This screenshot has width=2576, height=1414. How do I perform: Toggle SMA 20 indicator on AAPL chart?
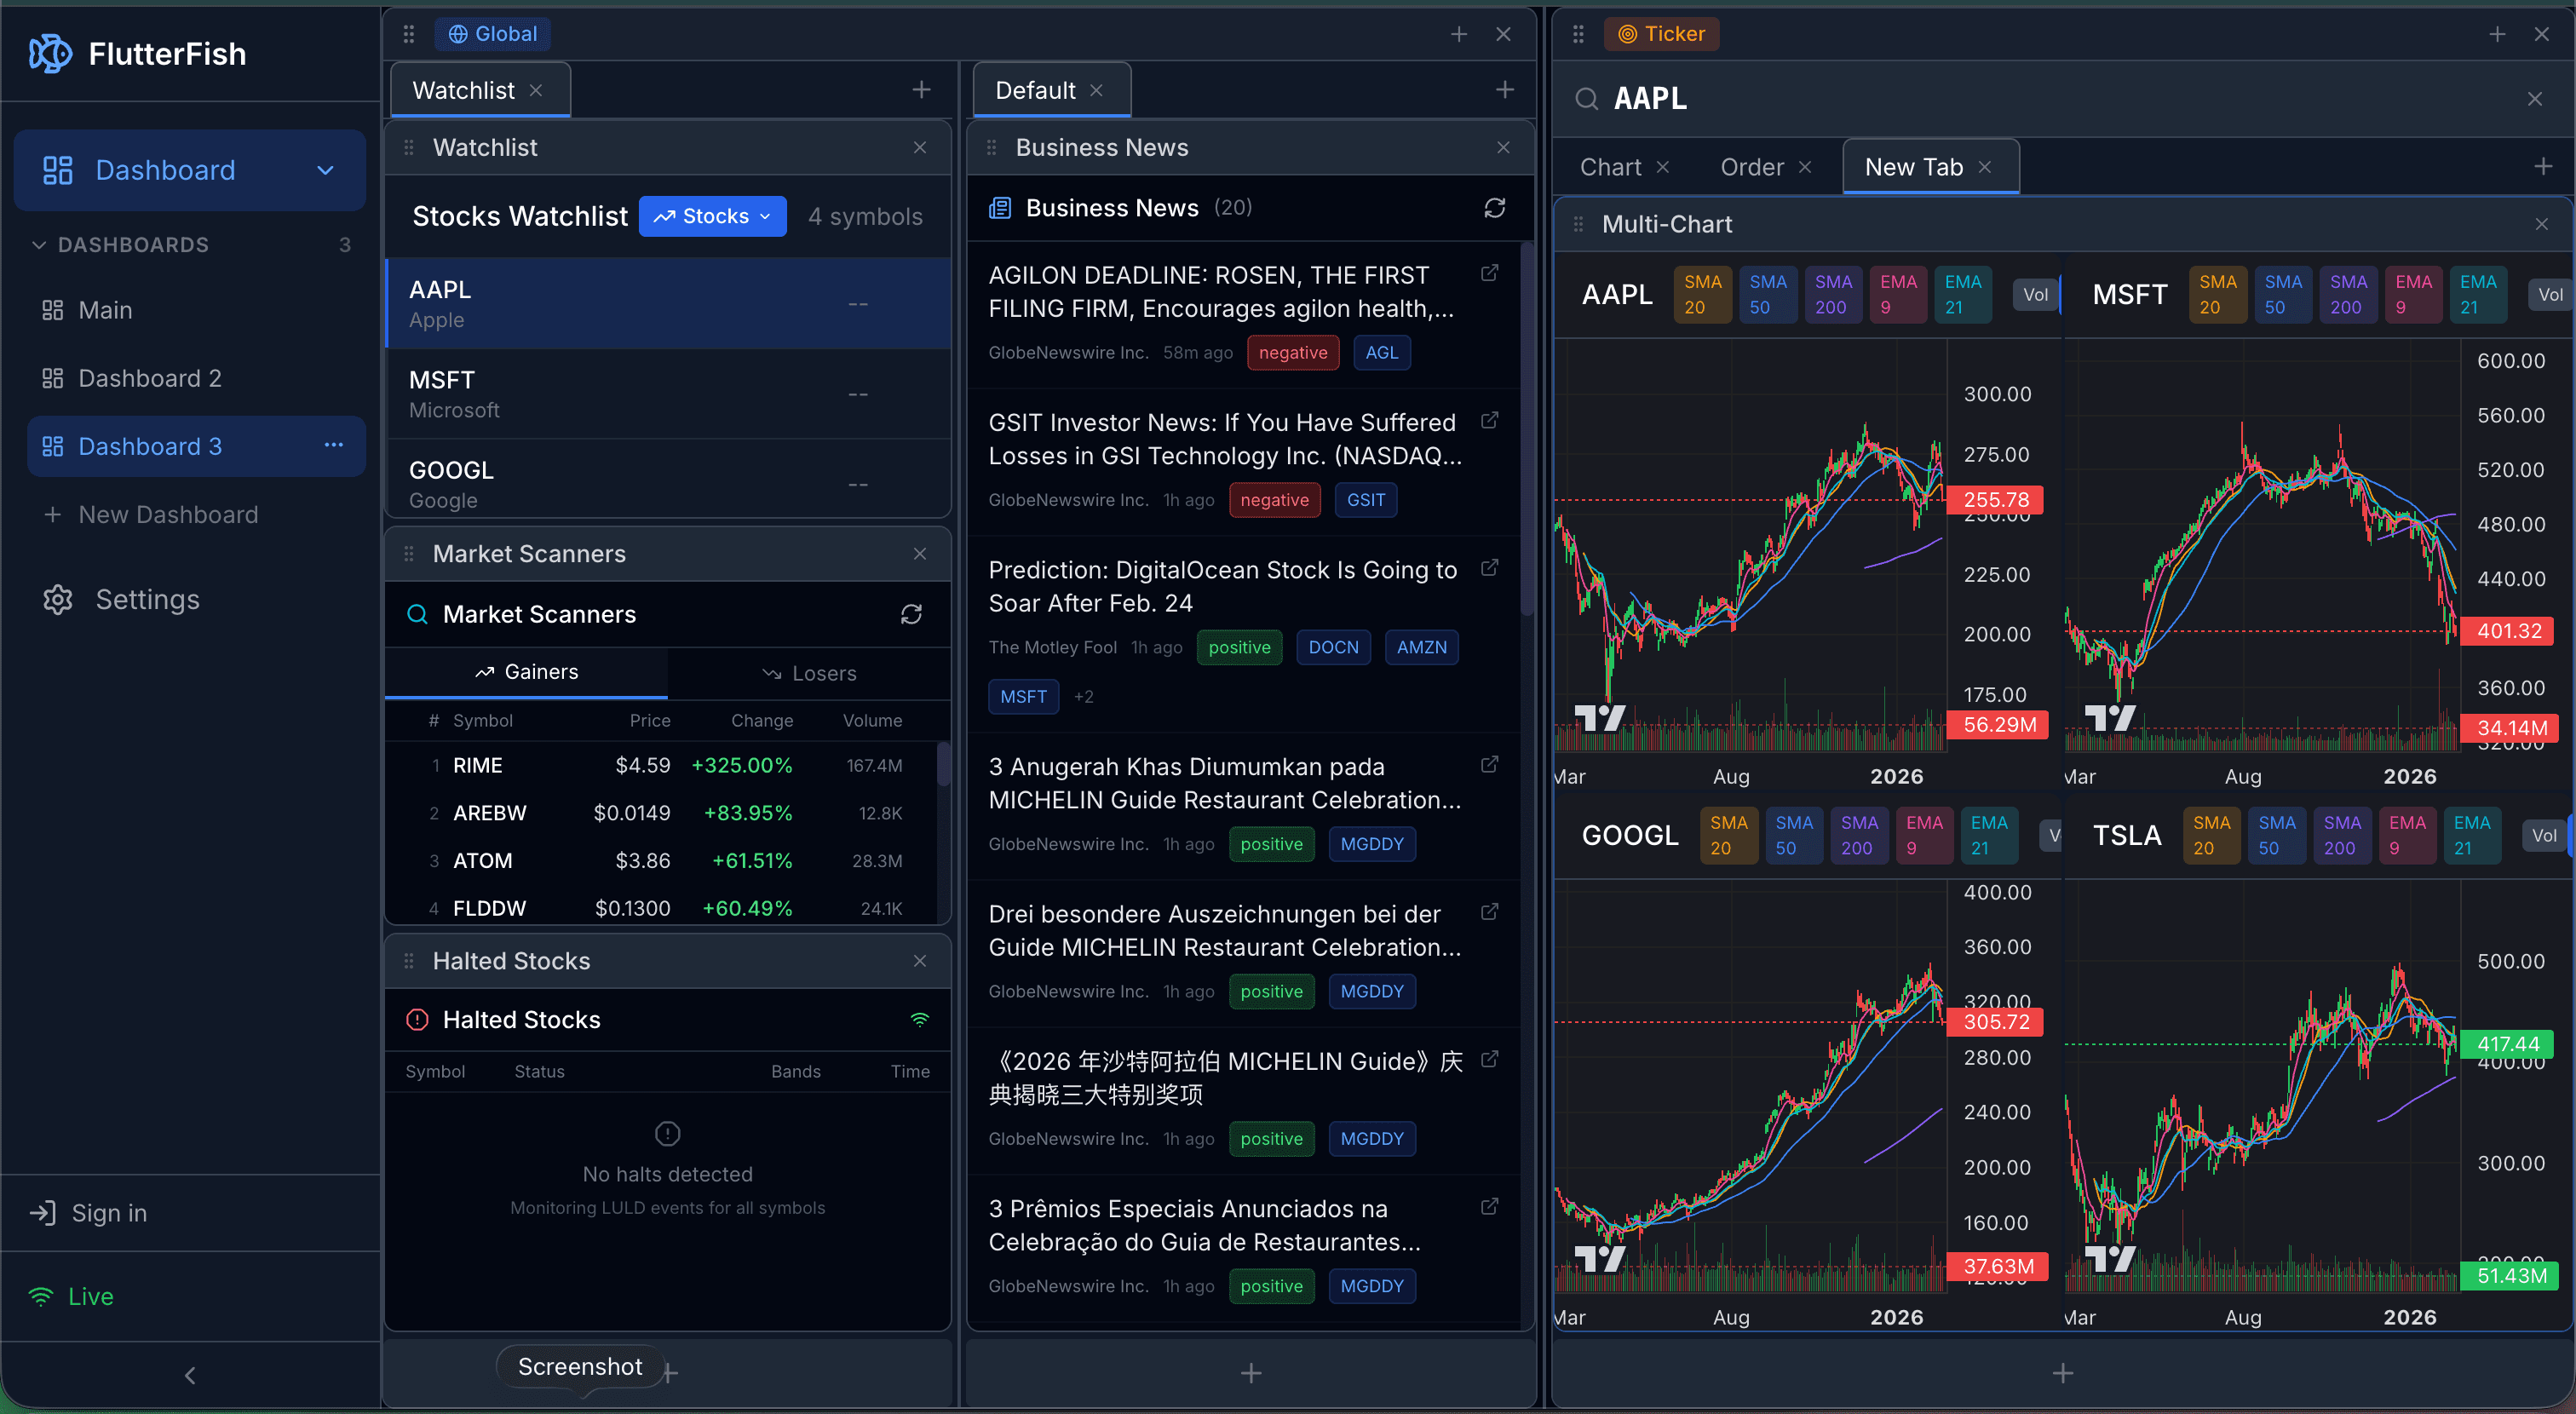click(1702, 295)
